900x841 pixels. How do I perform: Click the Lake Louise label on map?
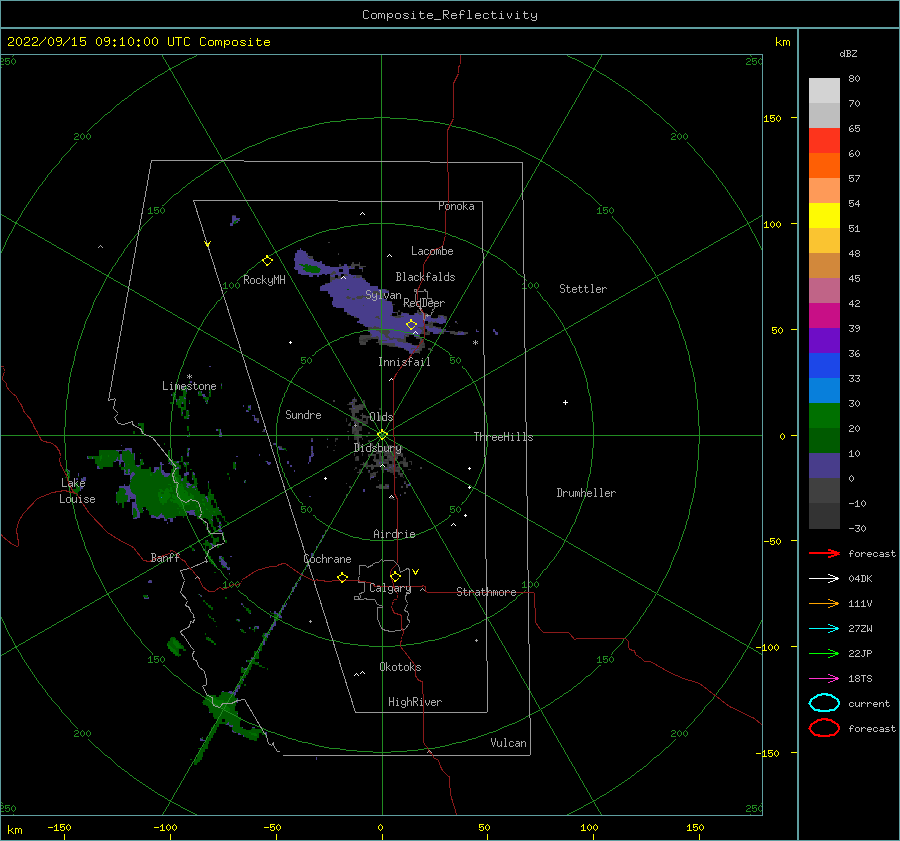tap(77, 491)
